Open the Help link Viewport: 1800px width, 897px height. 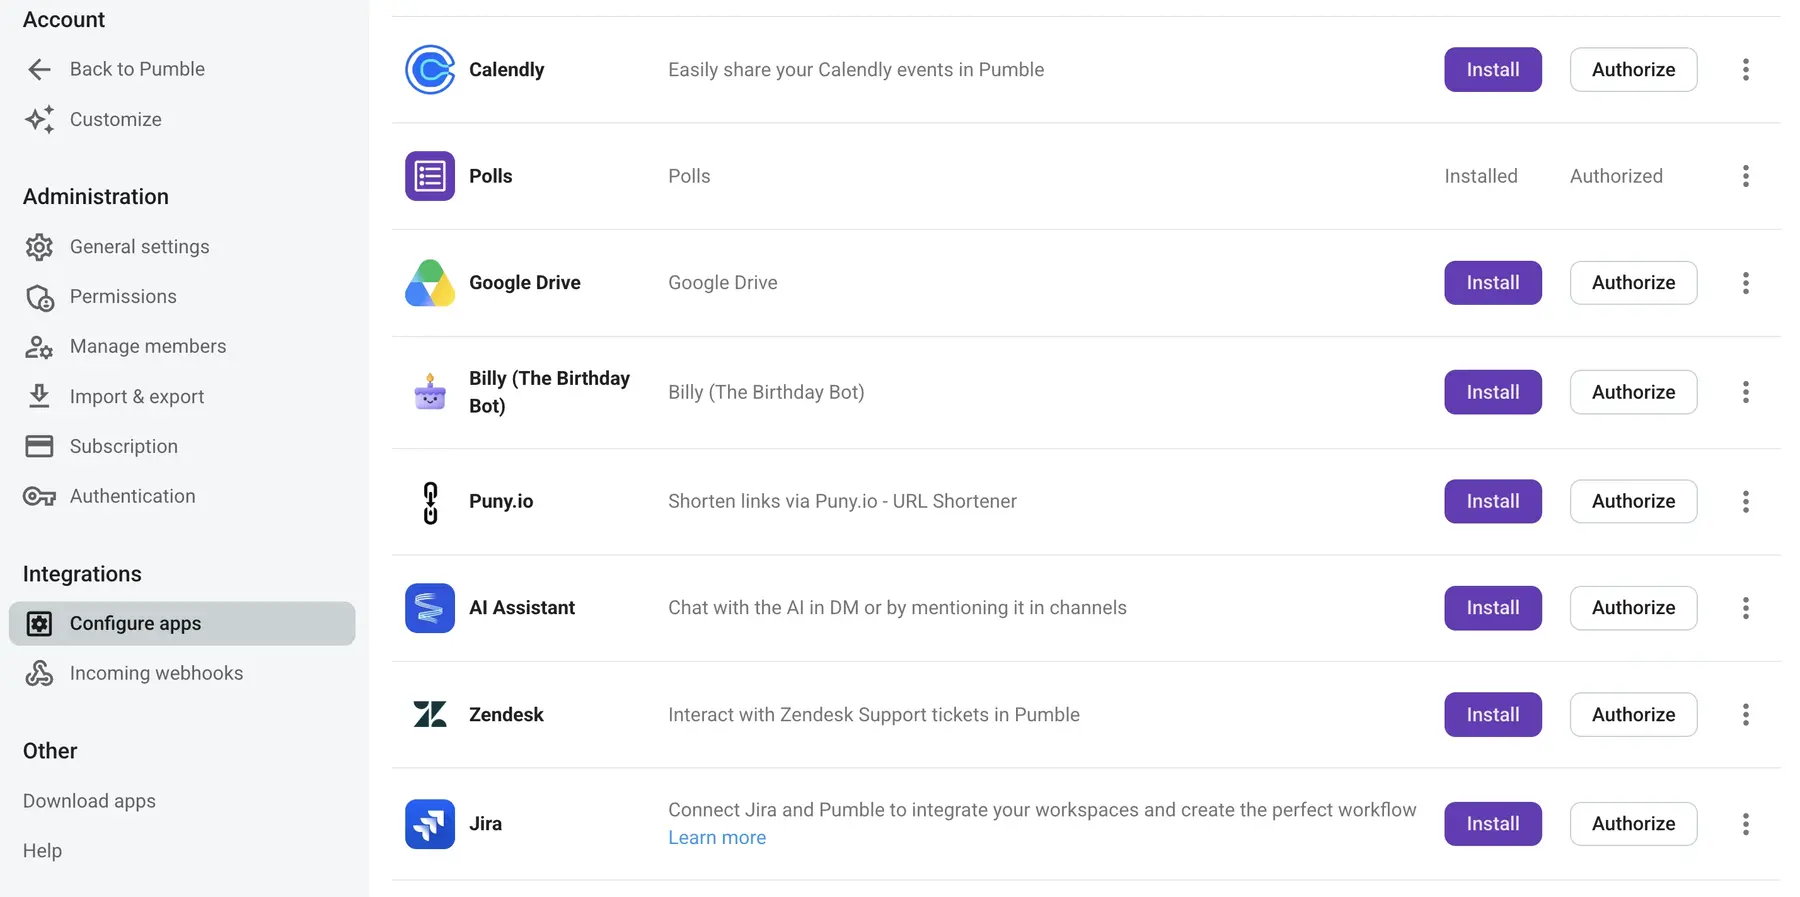(42, 851)
